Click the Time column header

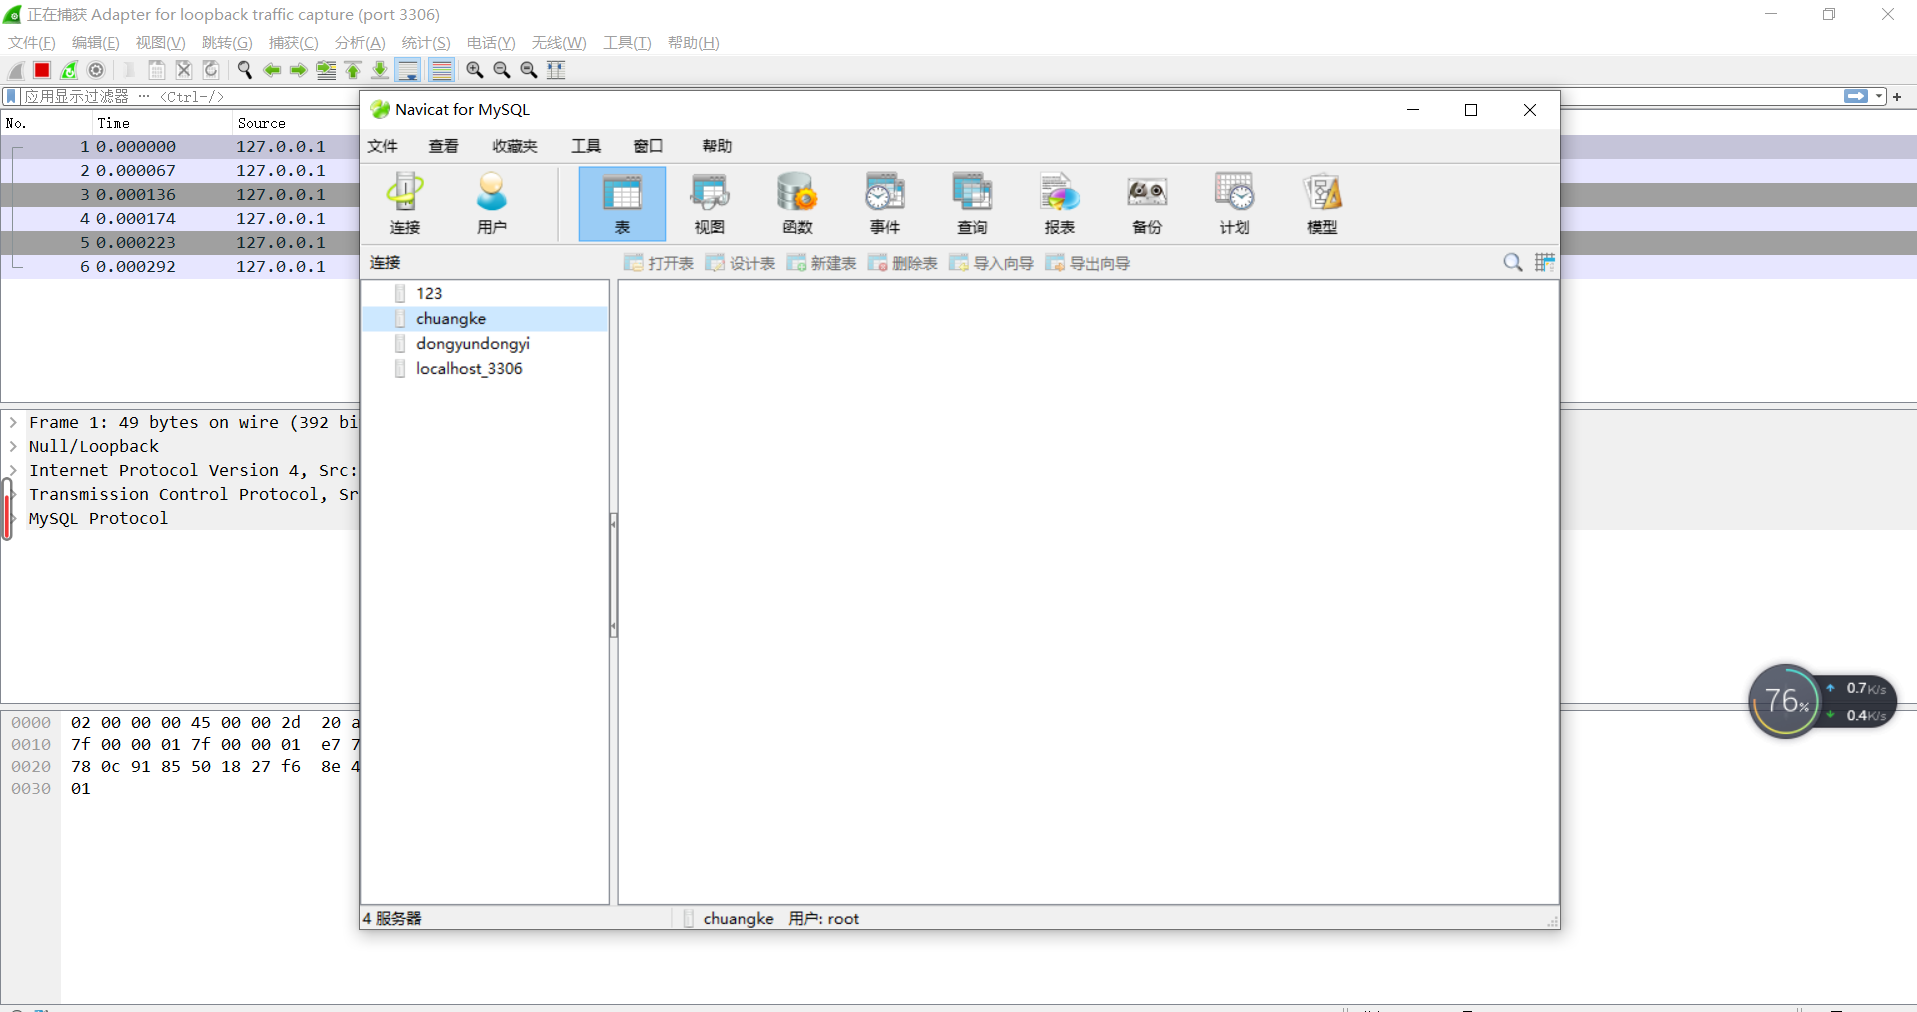(x=161, y=123)
